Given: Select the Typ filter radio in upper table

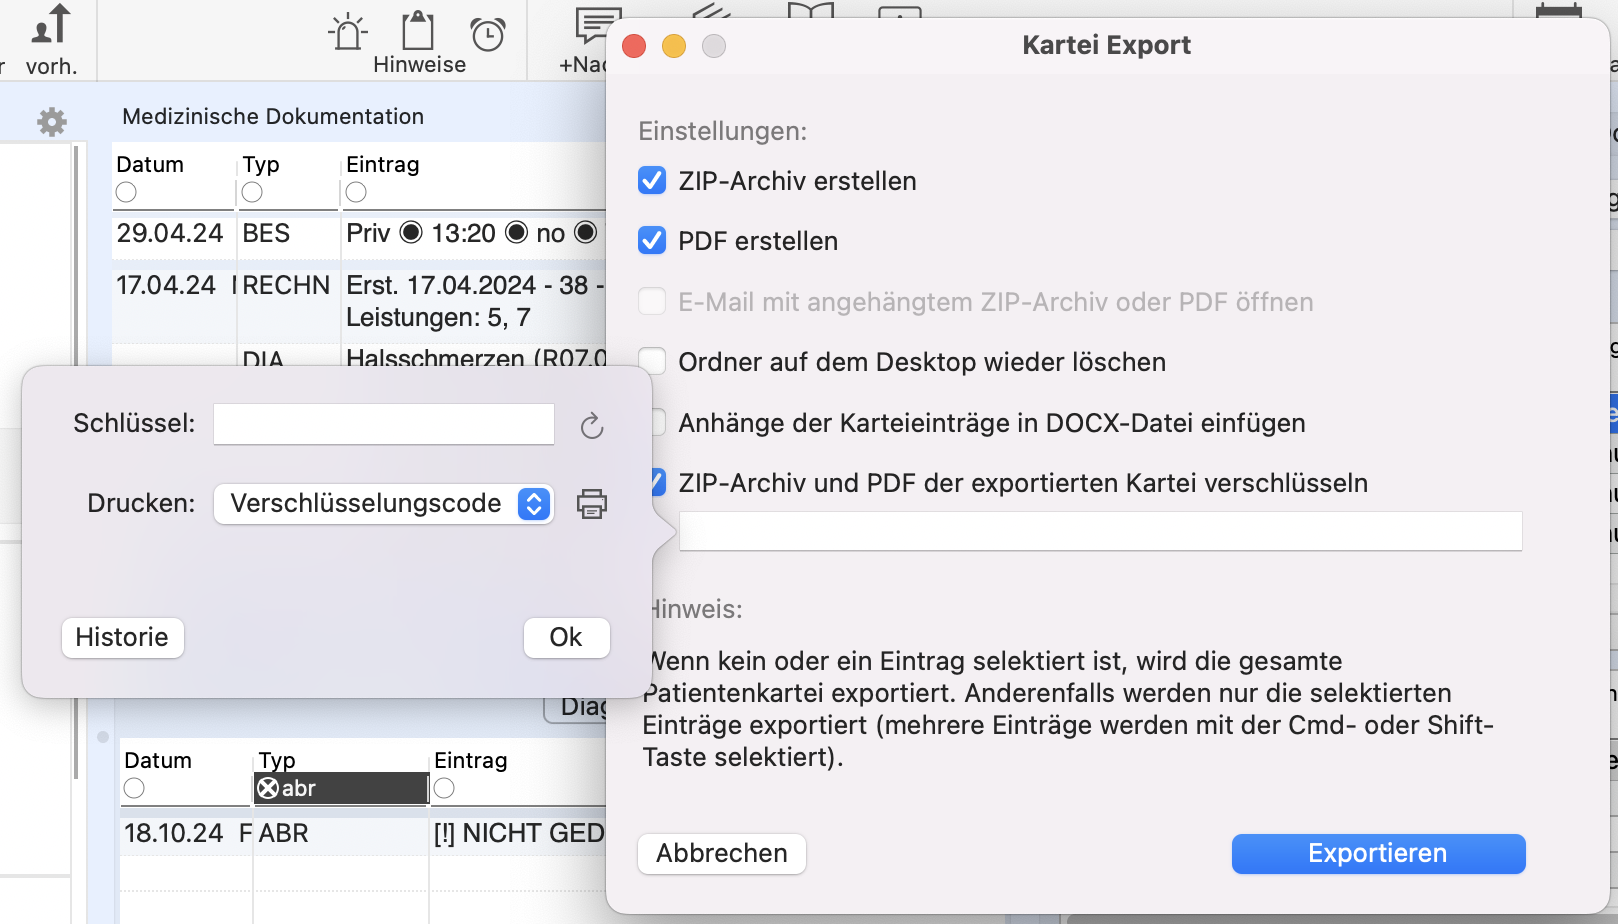Looking at the screenshot, I should [252, 192].
